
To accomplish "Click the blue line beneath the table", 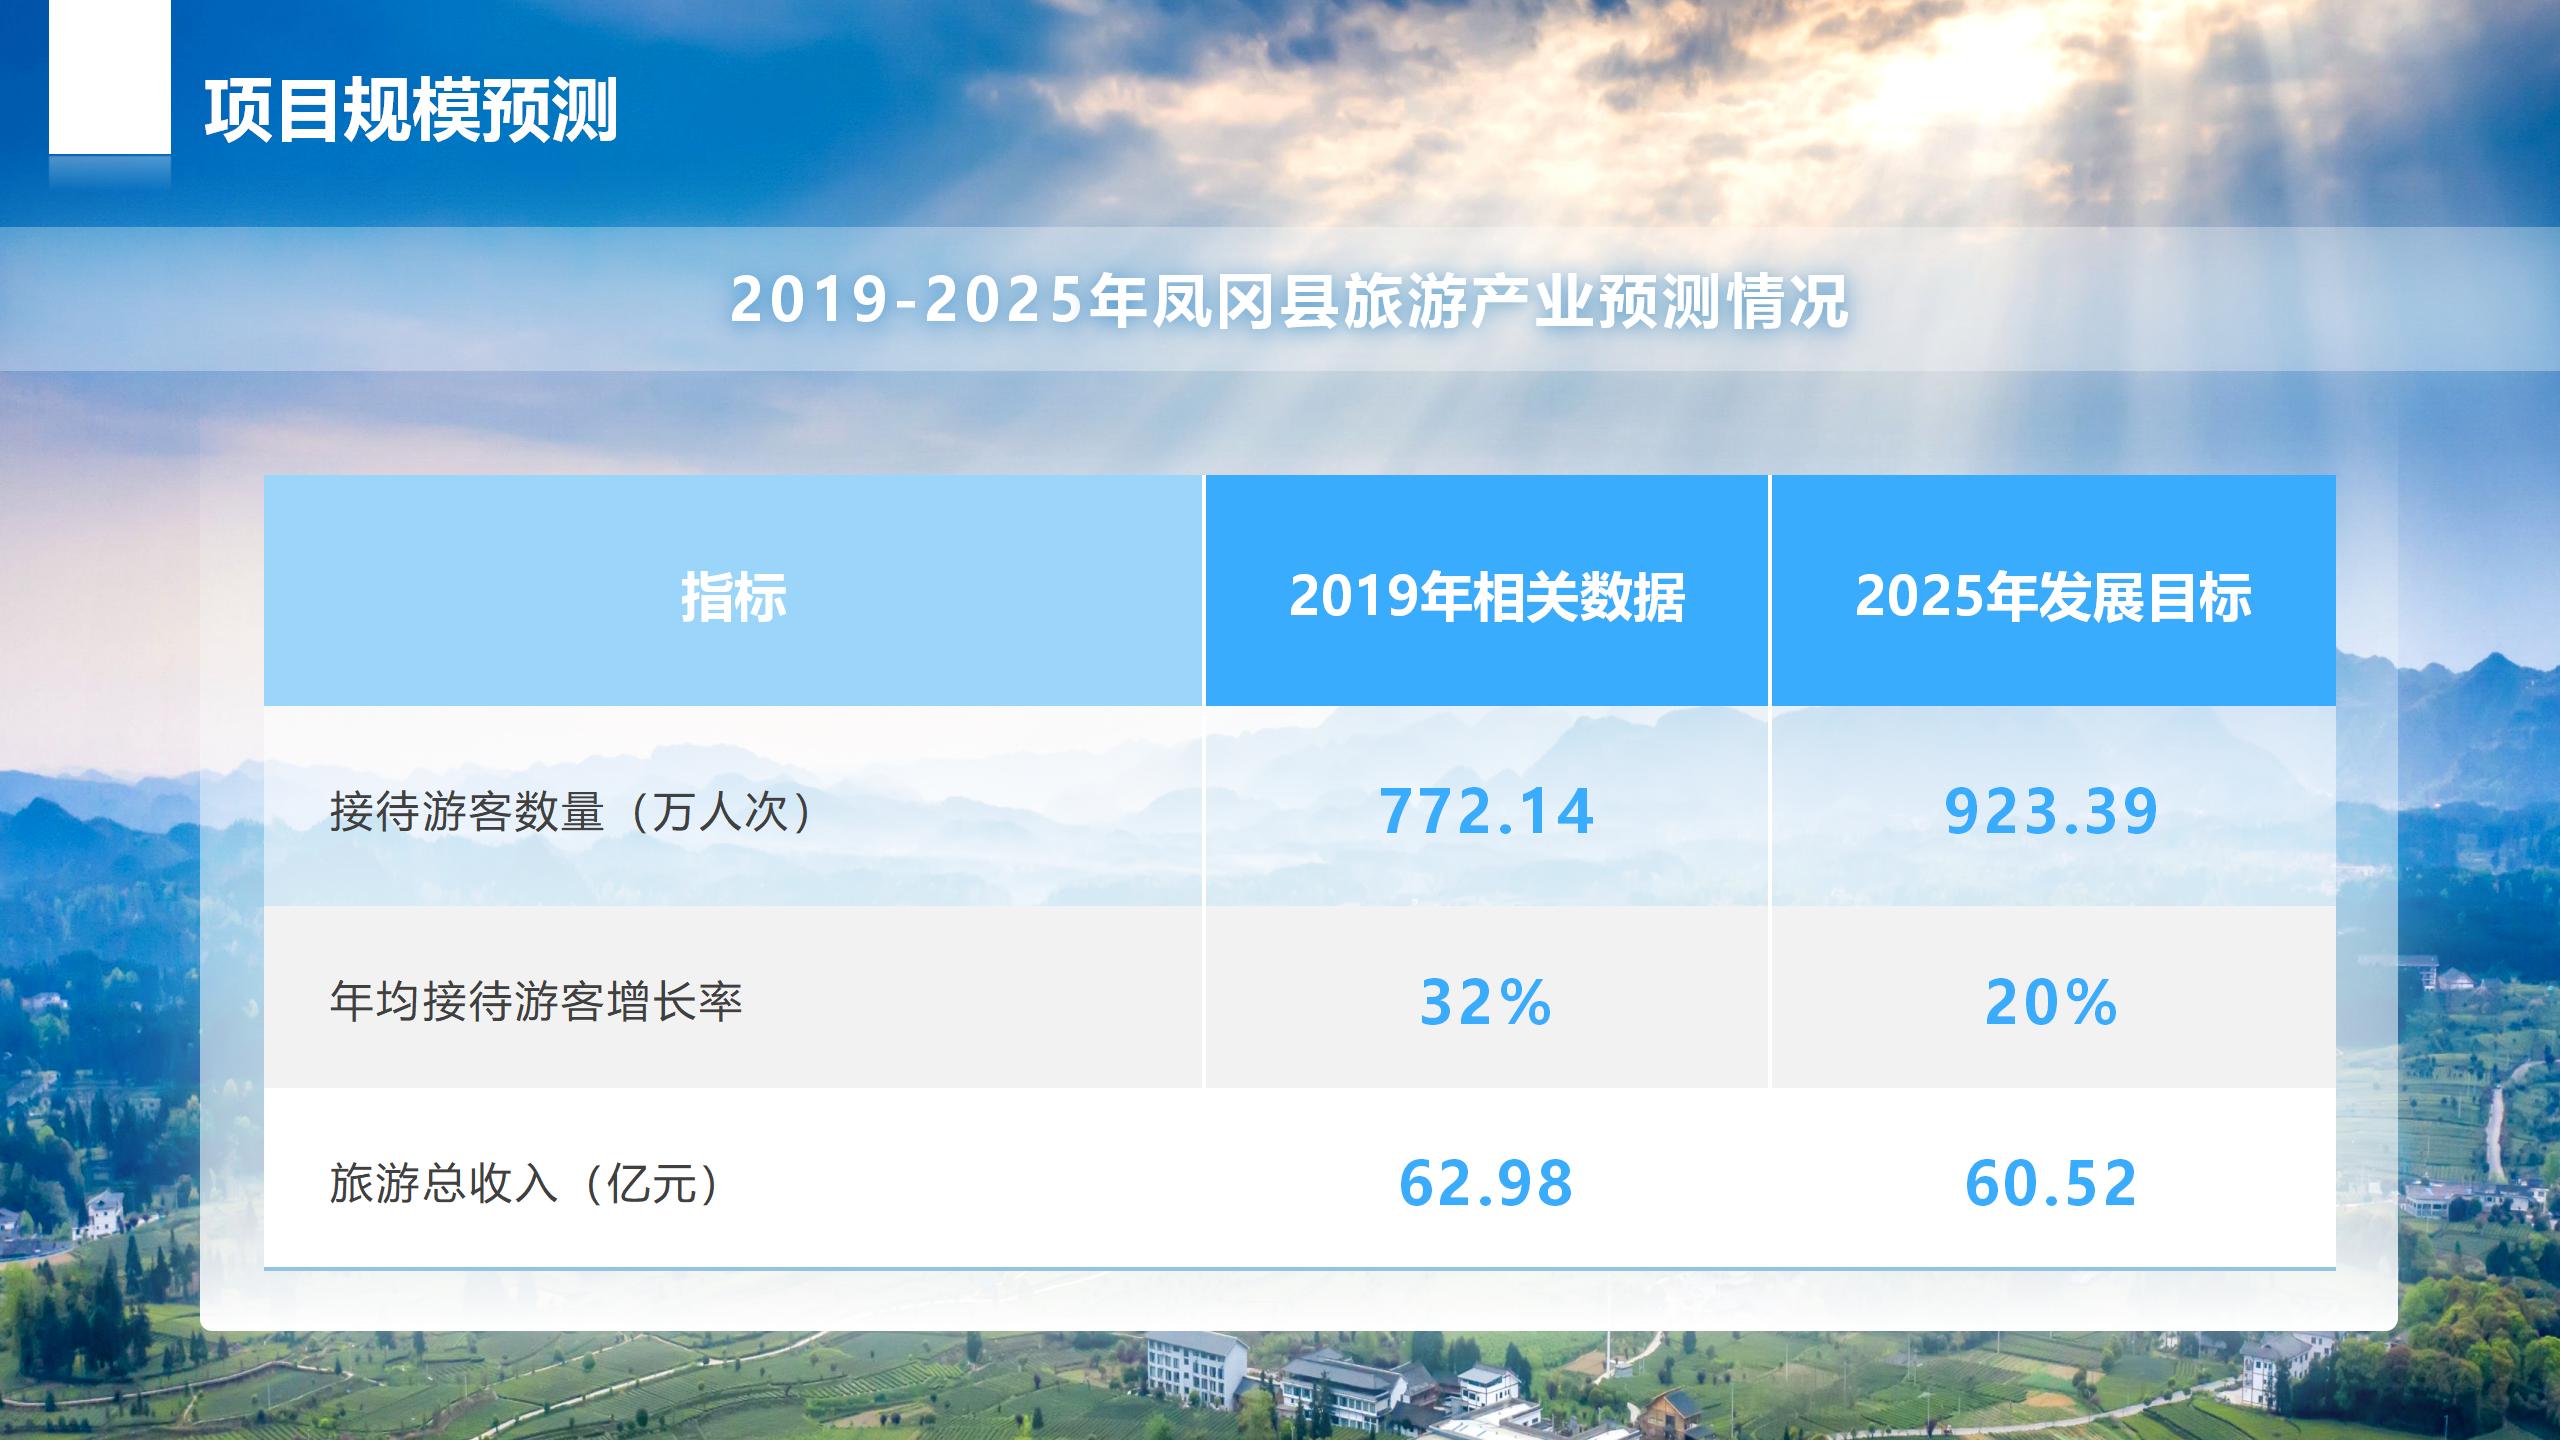I will pyautogui.click(x=1300, y=1268).
